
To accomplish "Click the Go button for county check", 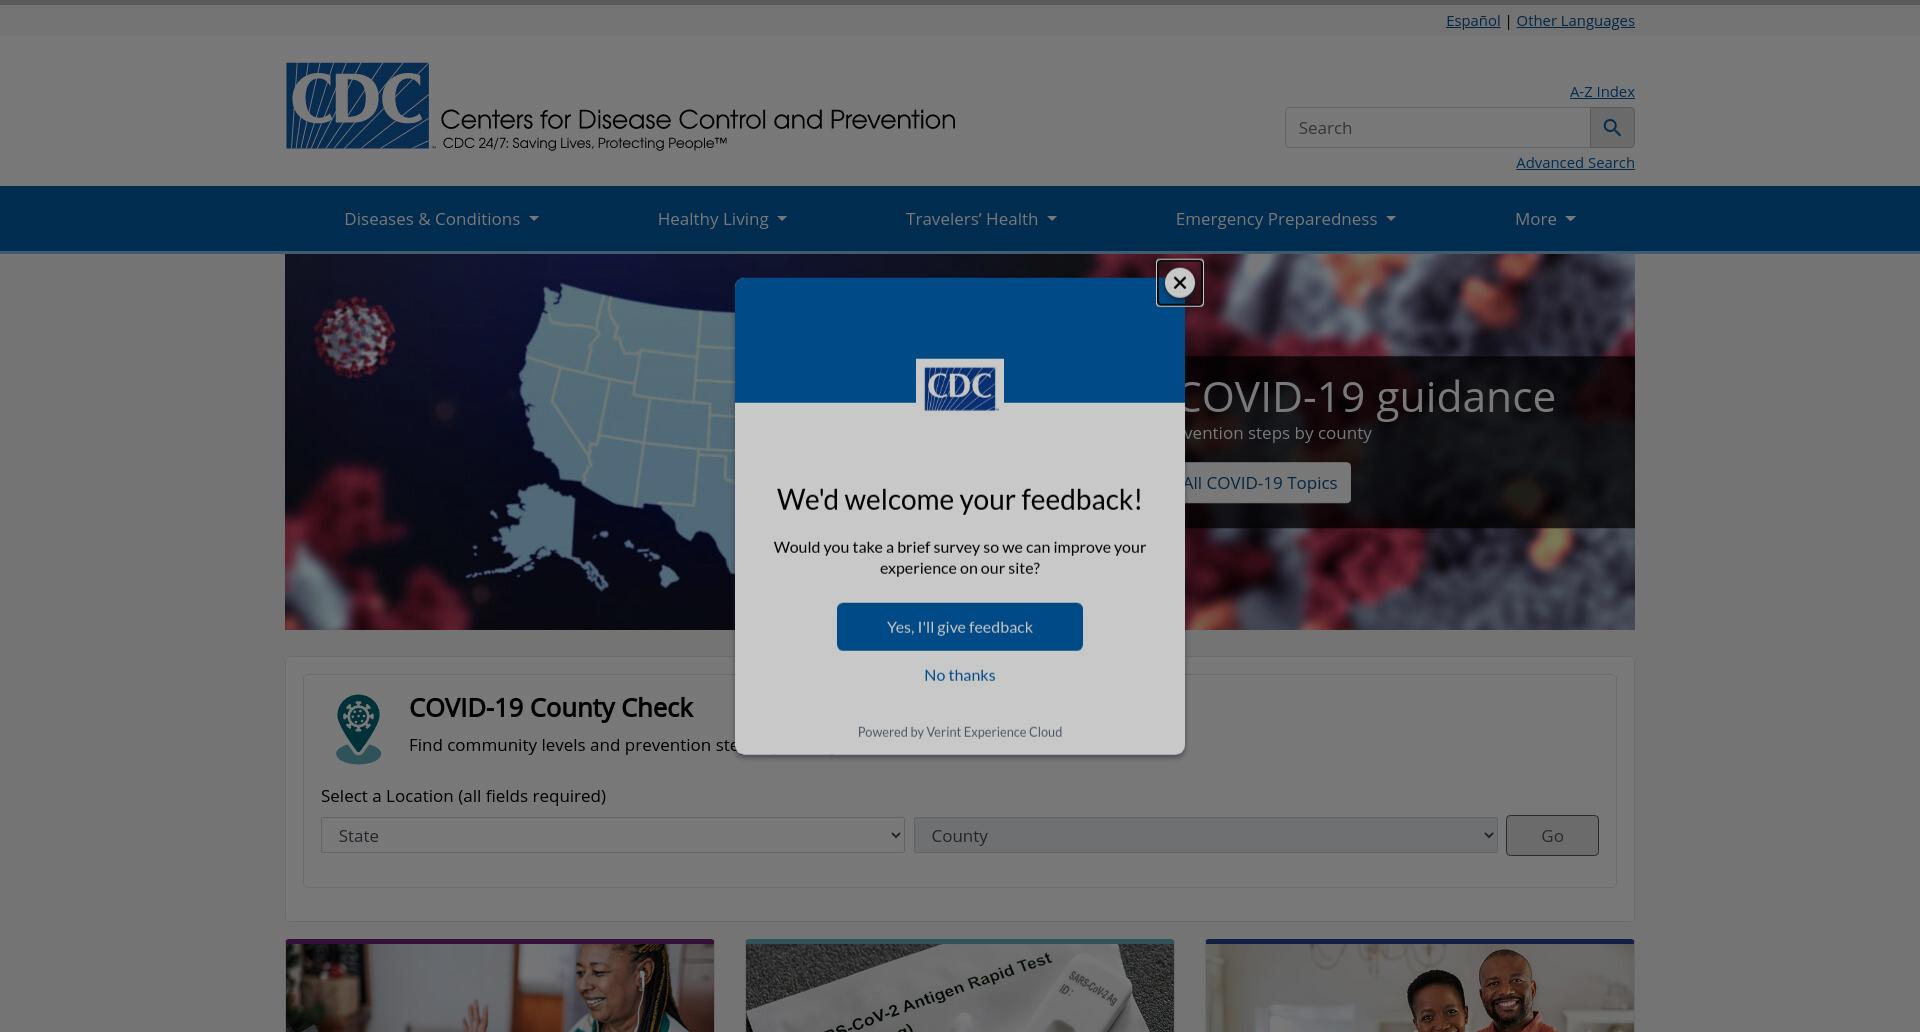I will 1552,836.
